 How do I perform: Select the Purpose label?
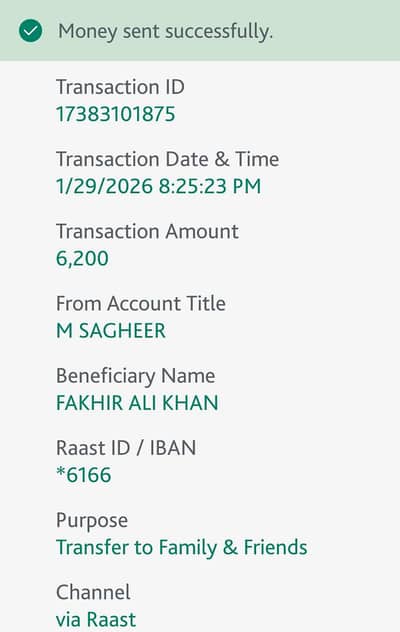click(x=92, y=520)
